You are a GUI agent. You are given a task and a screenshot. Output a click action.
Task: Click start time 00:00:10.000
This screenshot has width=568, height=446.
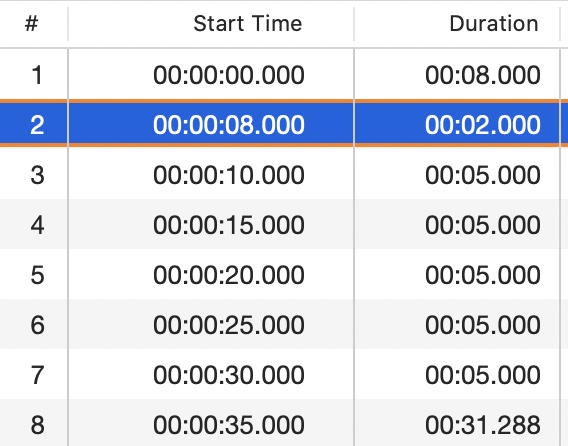(x=229, y=175)
